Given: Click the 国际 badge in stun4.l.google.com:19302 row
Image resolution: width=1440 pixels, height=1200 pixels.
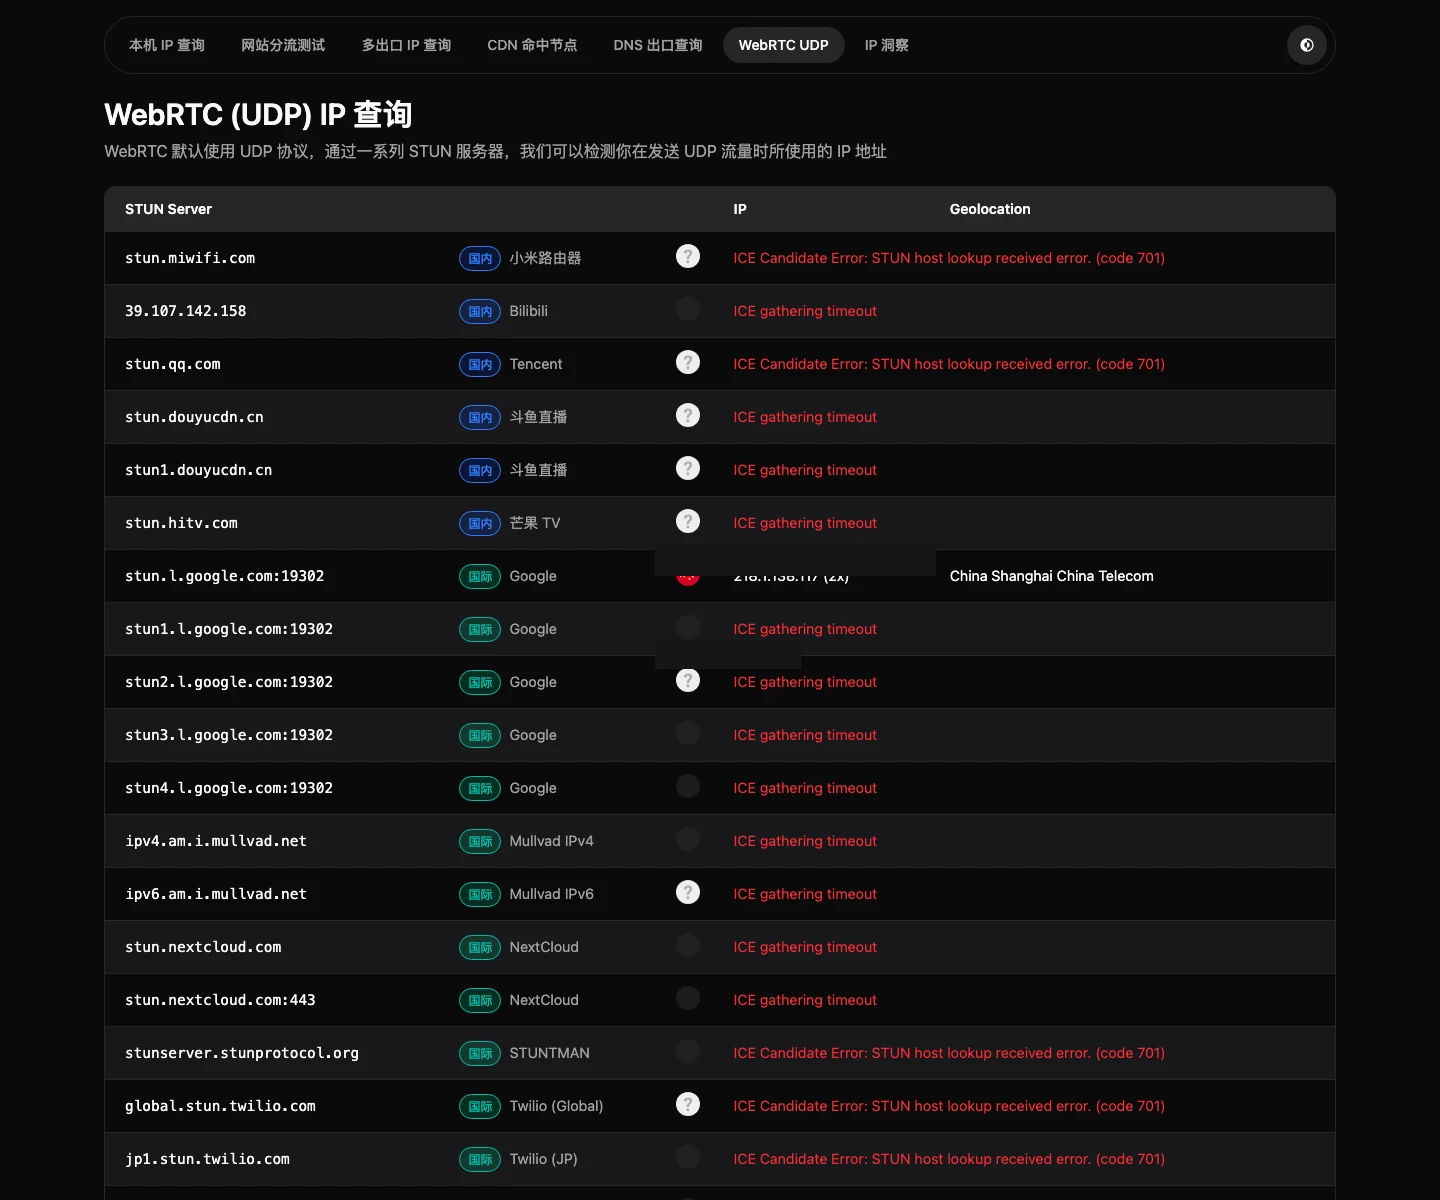Looking at the screenshot, I should 480,788.
